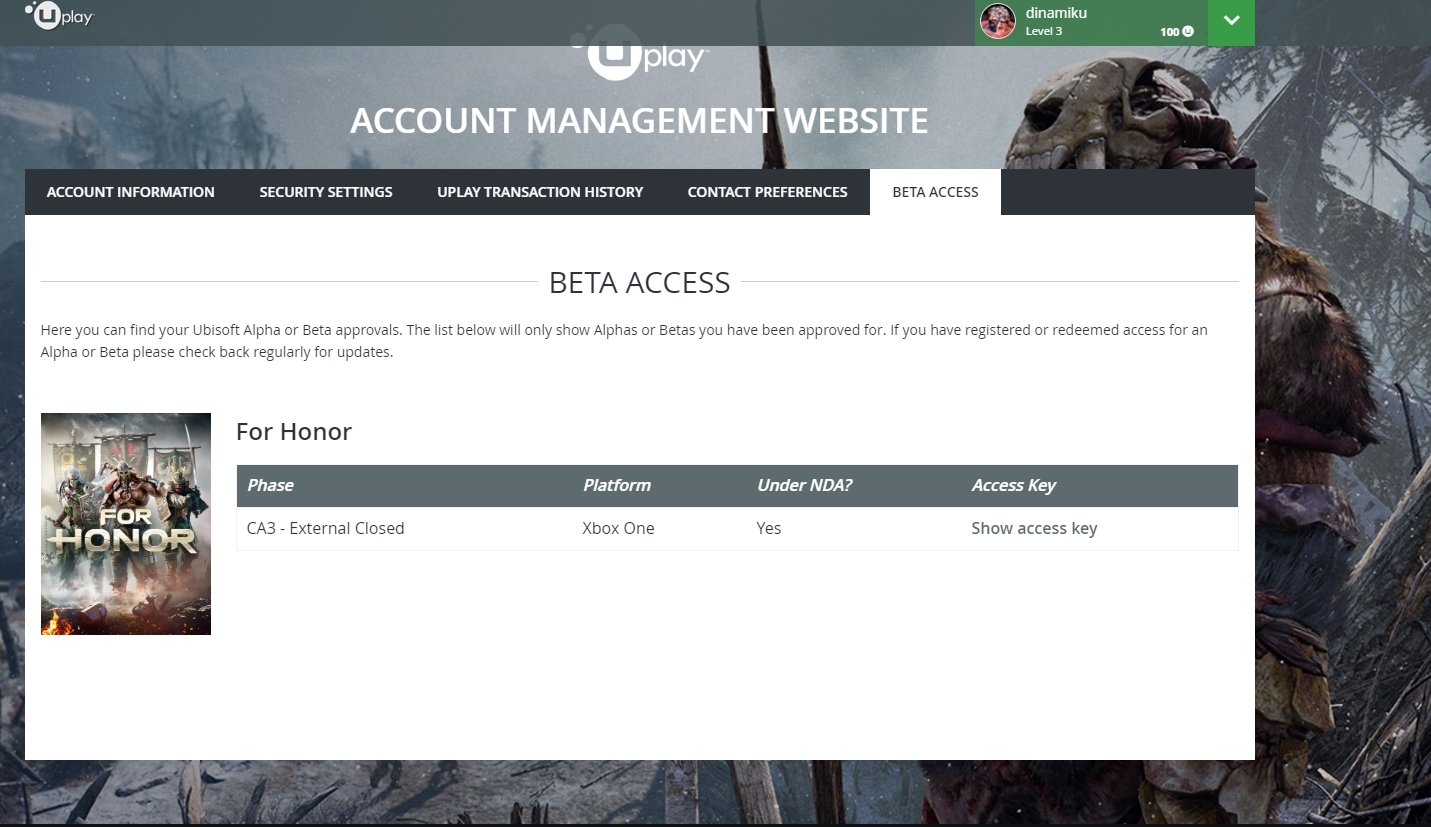This screenshot has height=827, width=1431.
Task: Click the Account Management Website heading
Action: coord(639,121)
